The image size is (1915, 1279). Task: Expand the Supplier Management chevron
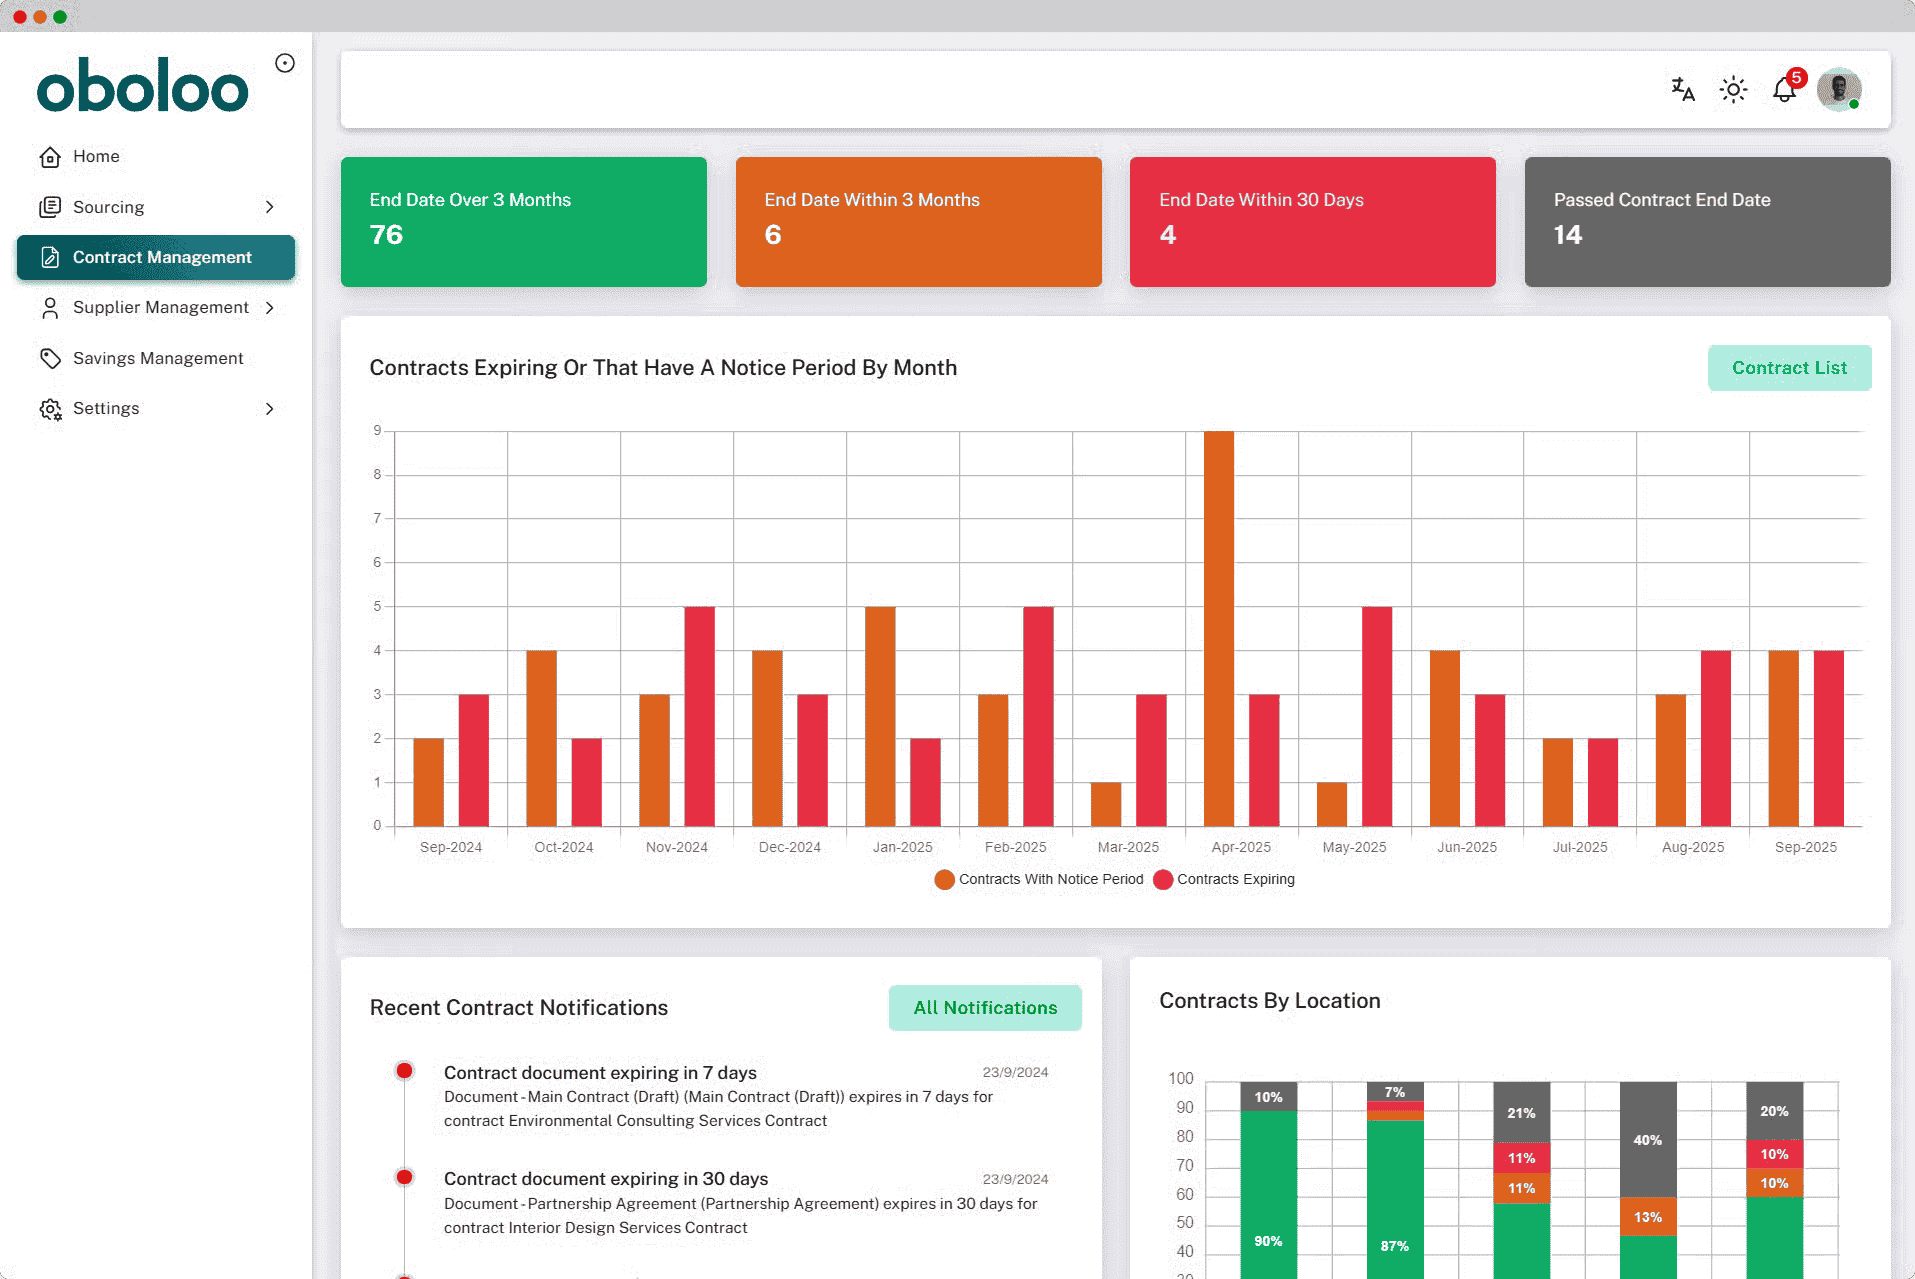(x=269, y=308)
